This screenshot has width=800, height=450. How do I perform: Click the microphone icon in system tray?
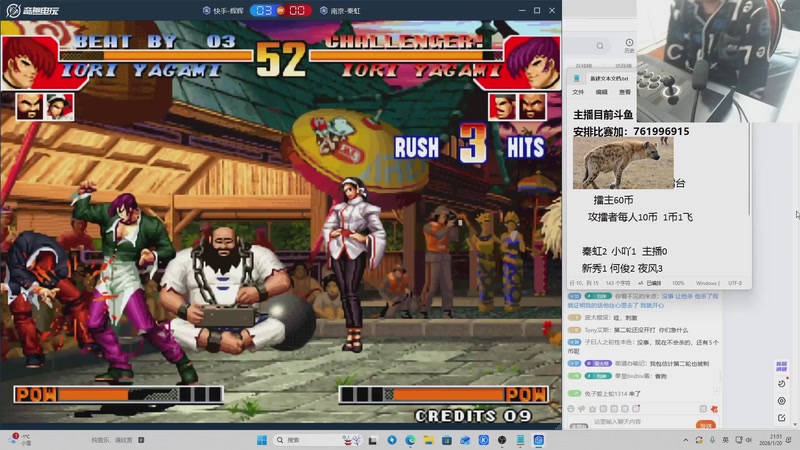click(712, 440)
